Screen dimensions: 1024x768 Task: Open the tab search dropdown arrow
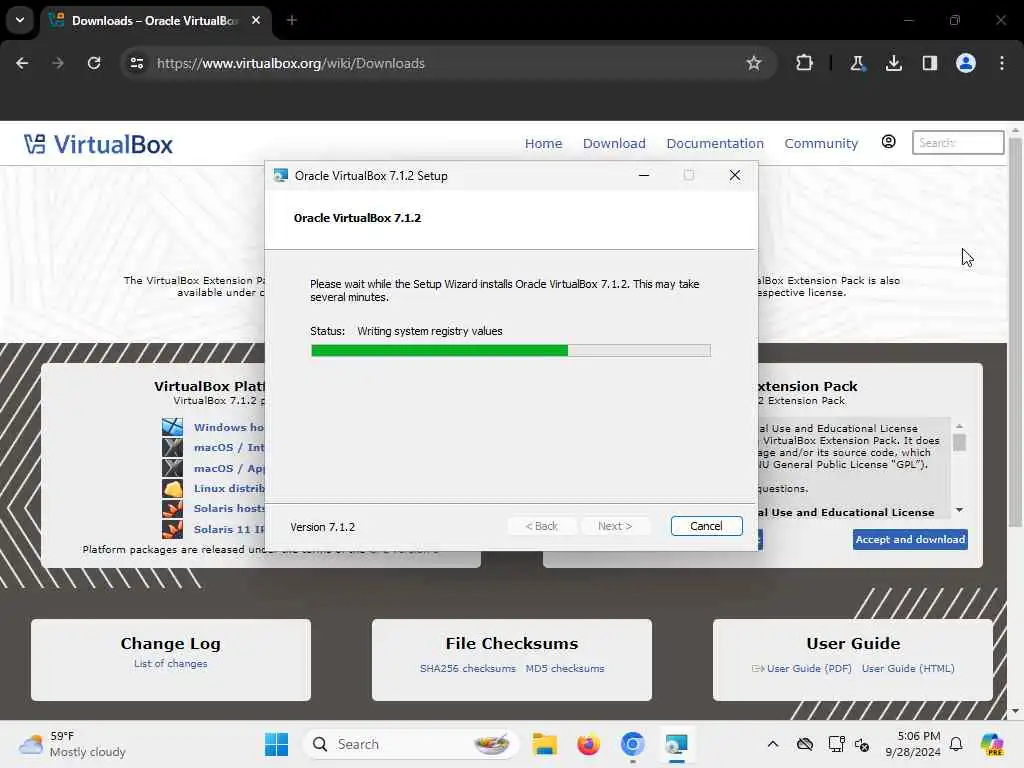click(x=20, y=20)
